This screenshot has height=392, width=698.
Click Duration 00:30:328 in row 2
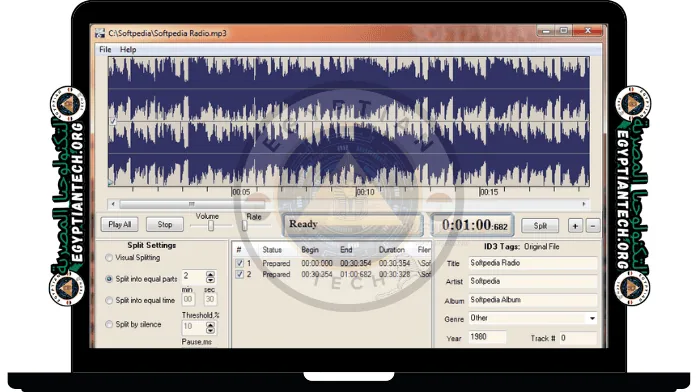(x=394, y=275)
